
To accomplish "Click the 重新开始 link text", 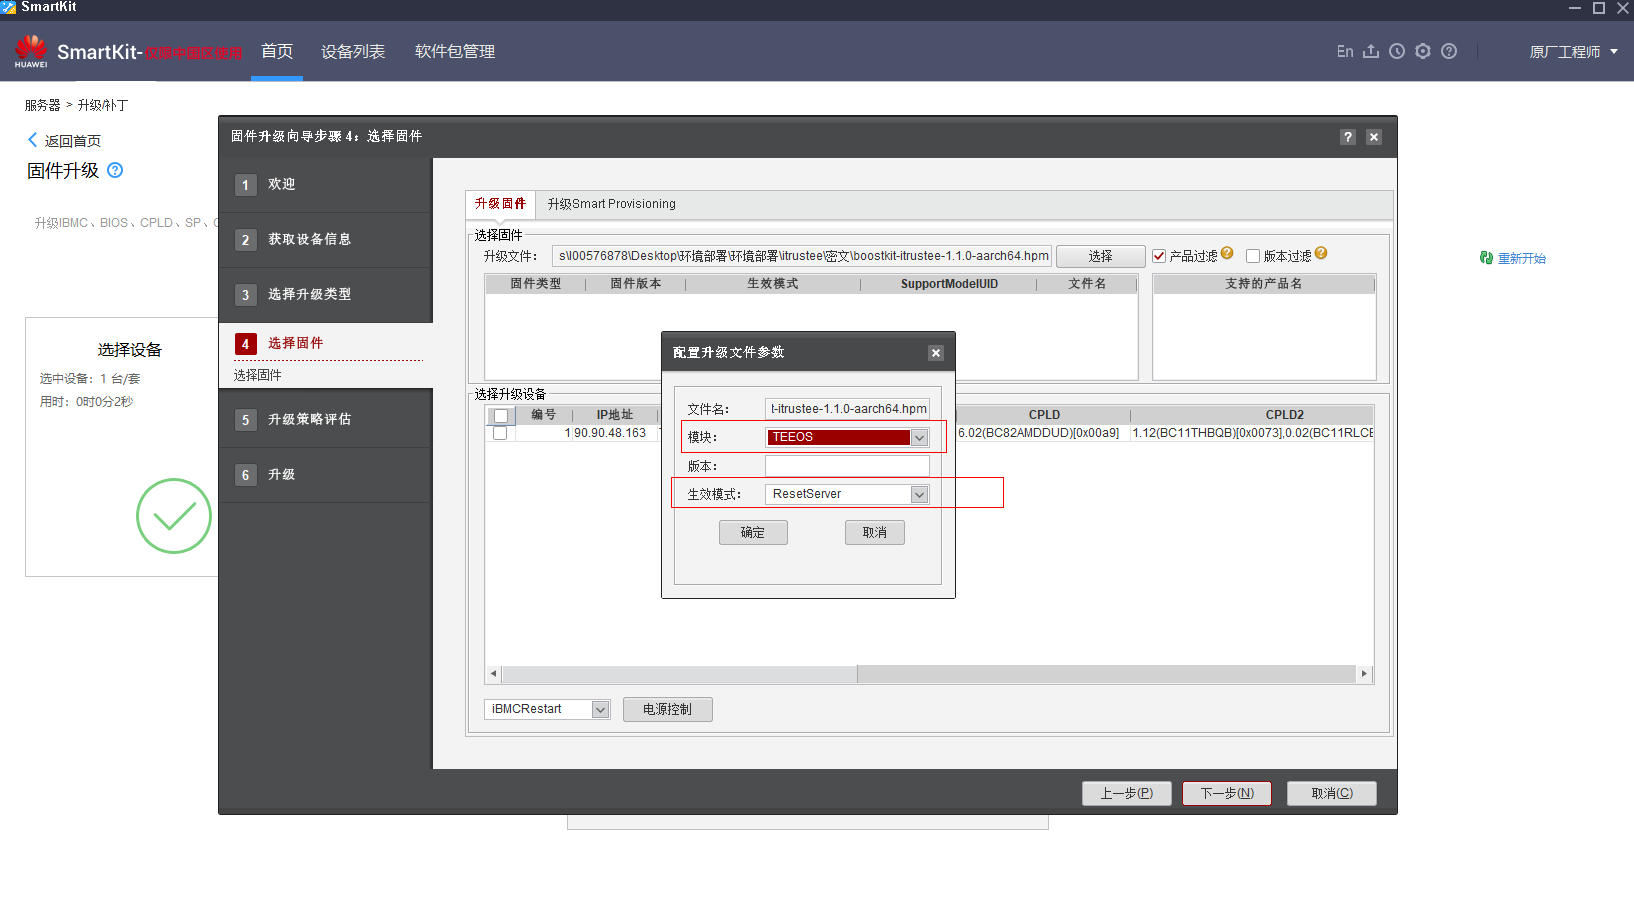I will [1522, 258].
